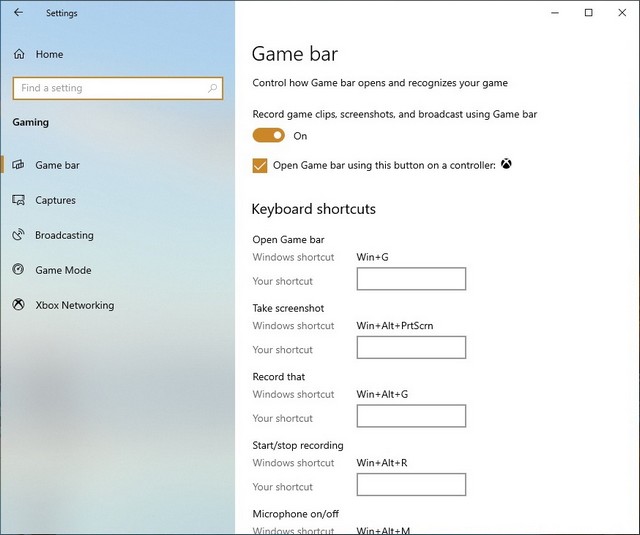This screenshot has height=535, width=640.
Task: Click Your shortcut field for Open Game bar
Action: click(x=411, y=279)
